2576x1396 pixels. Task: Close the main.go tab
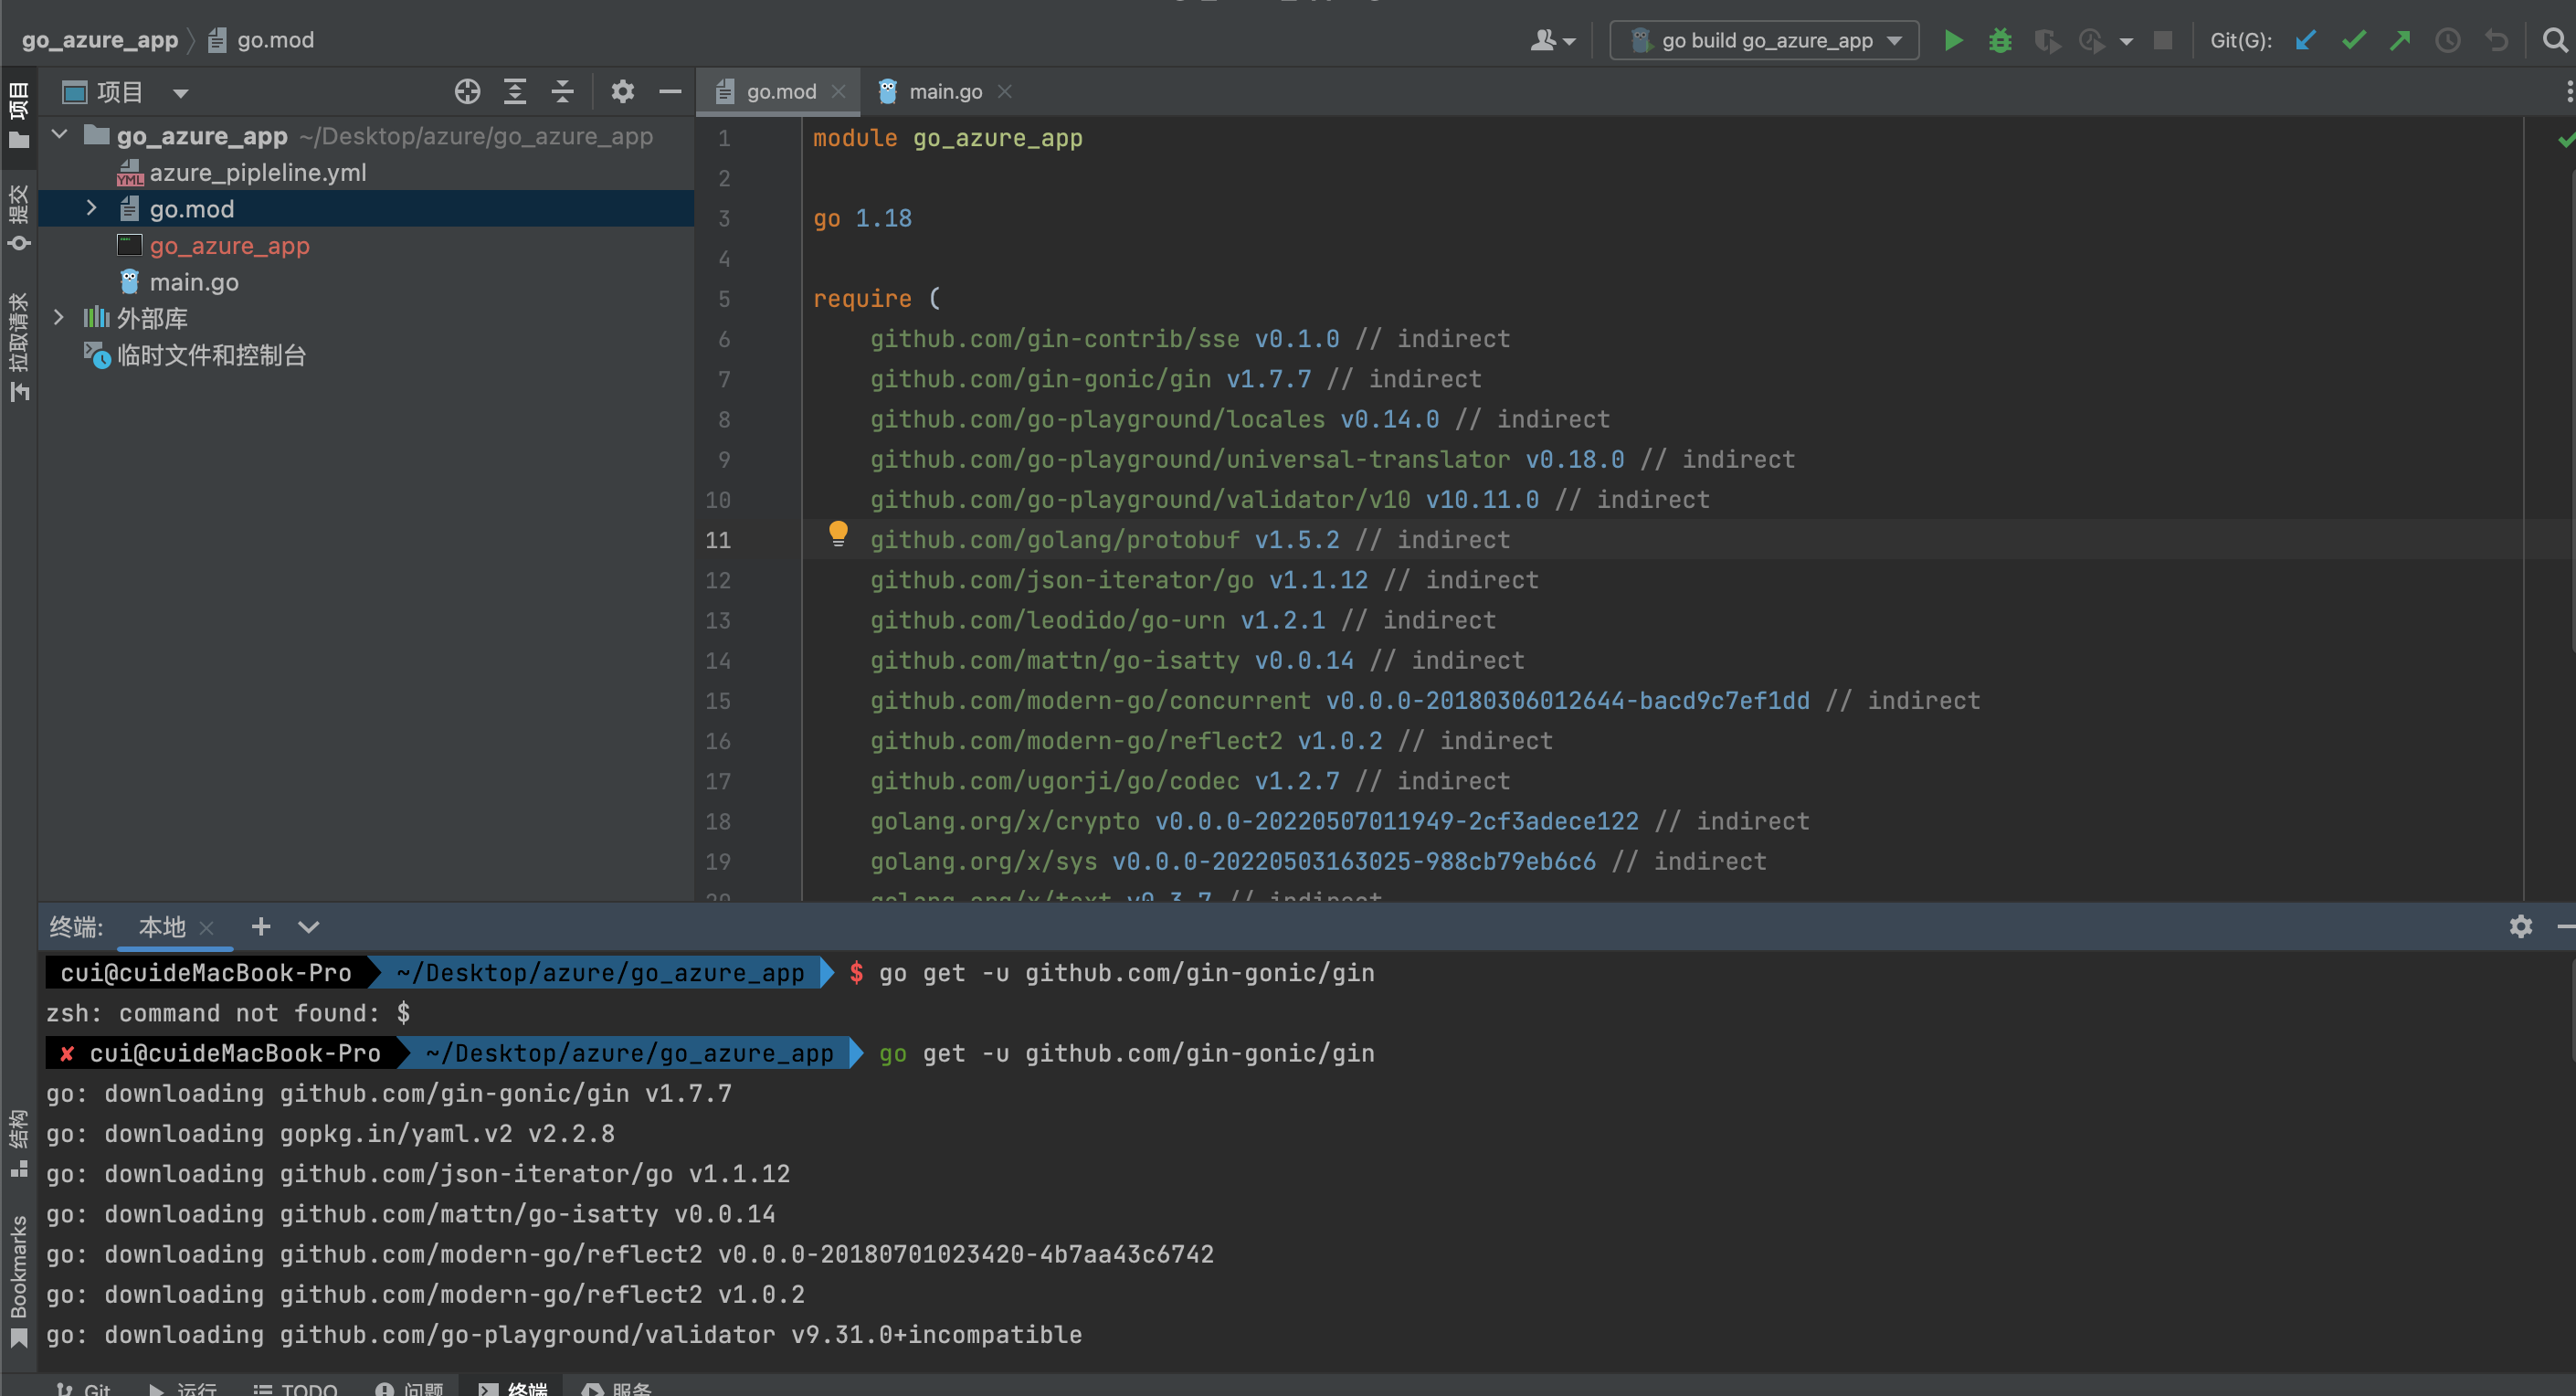[1005, 91]
